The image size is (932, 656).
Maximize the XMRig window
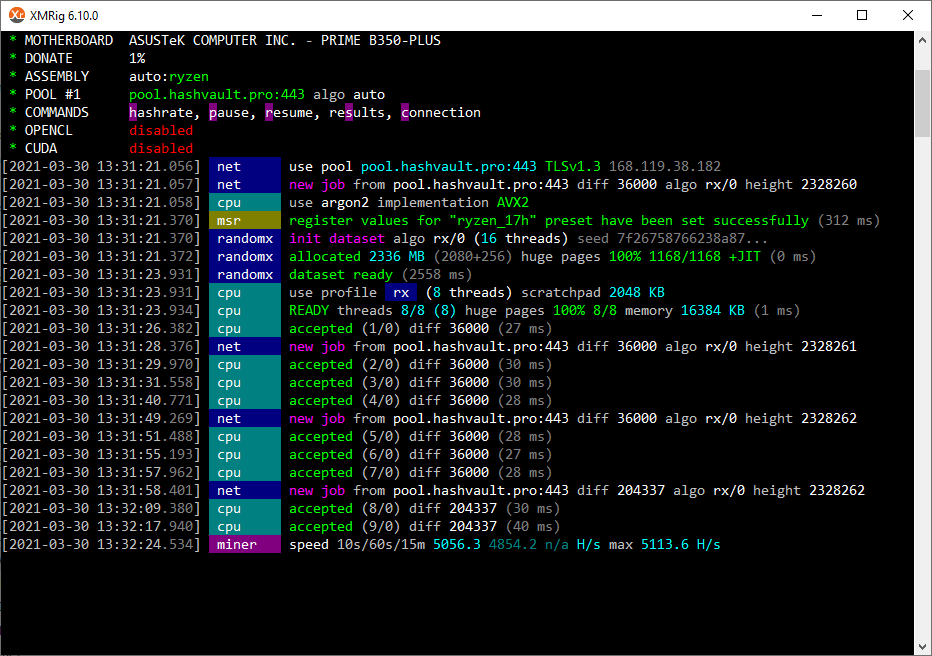tap(862, 15)
